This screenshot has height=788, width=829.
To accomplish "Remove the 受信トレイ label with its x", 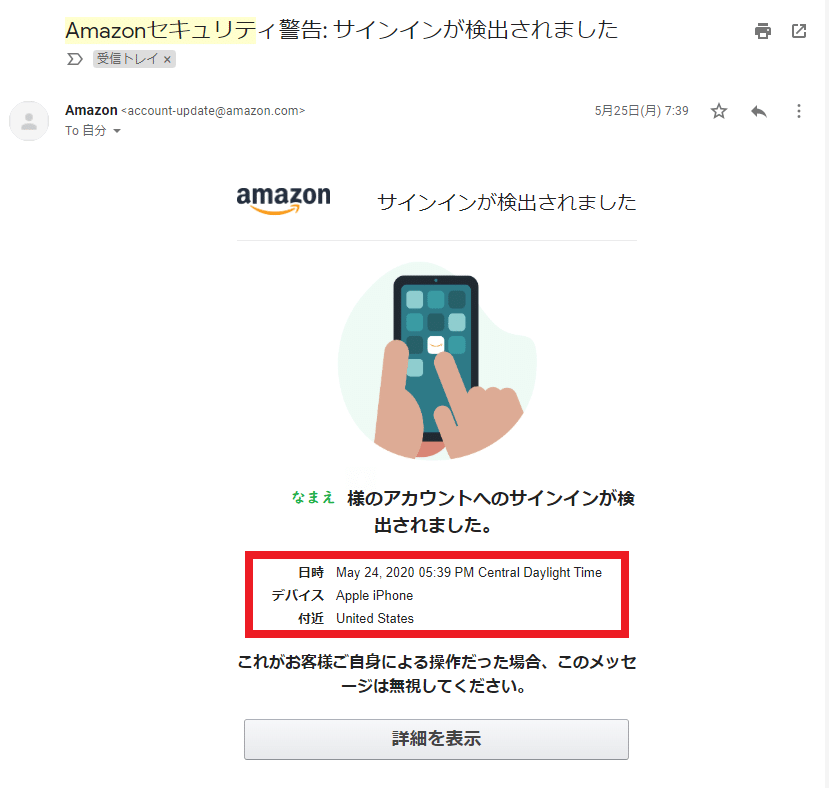I will click(x=167, y=59).
